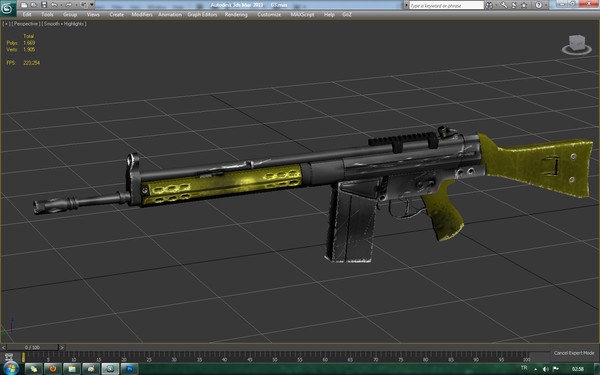Click the Project Folder icon in quick access toolbar

pos(83,5)
